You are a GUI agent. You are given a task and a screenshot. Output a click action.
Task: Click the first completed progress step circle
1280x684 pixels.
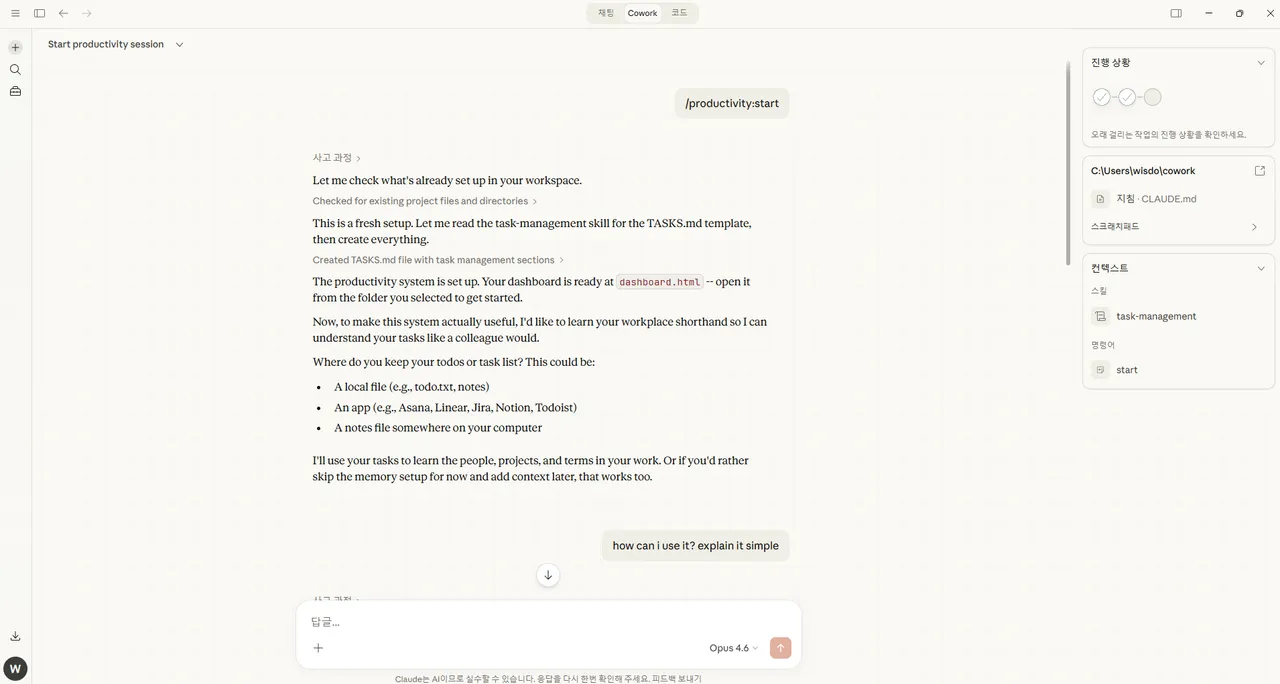[1101, 97]
